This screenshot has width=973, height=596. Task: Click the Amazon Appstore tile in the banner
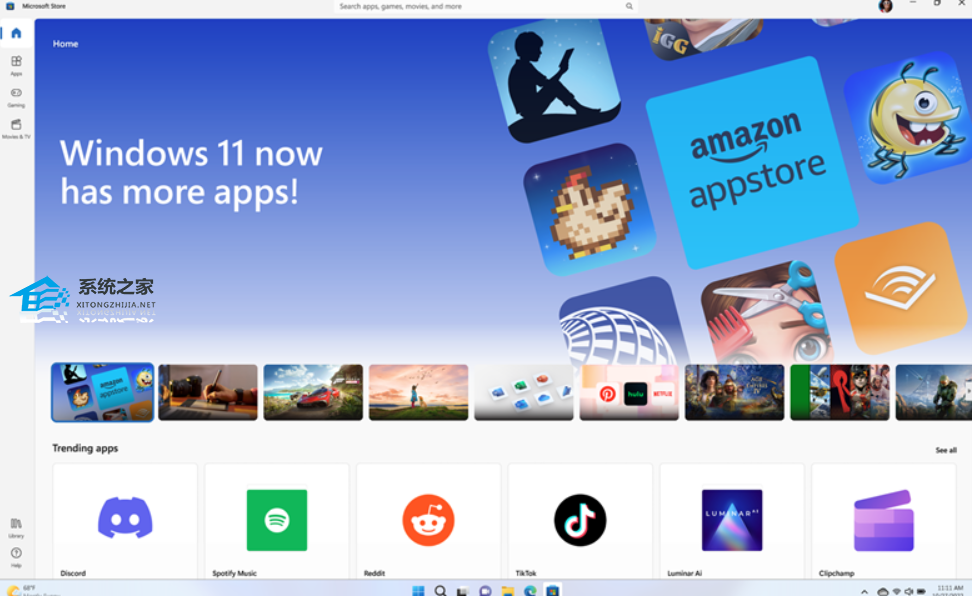coord(753,163)
